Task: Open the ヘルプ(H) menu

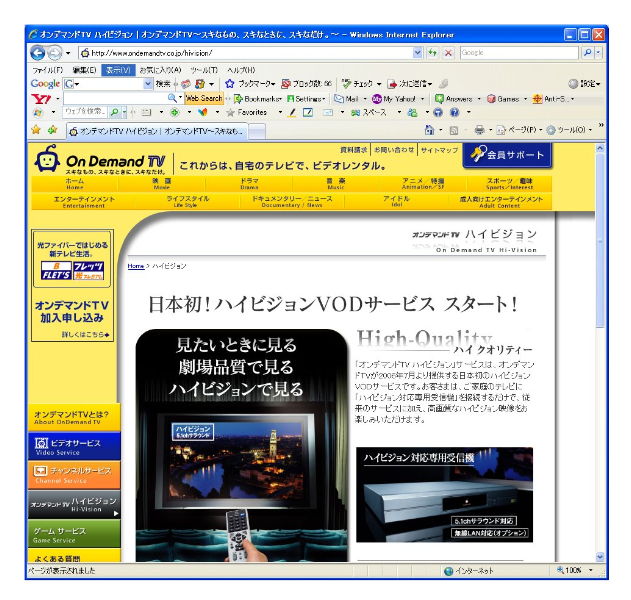Action: click(241, 70)
